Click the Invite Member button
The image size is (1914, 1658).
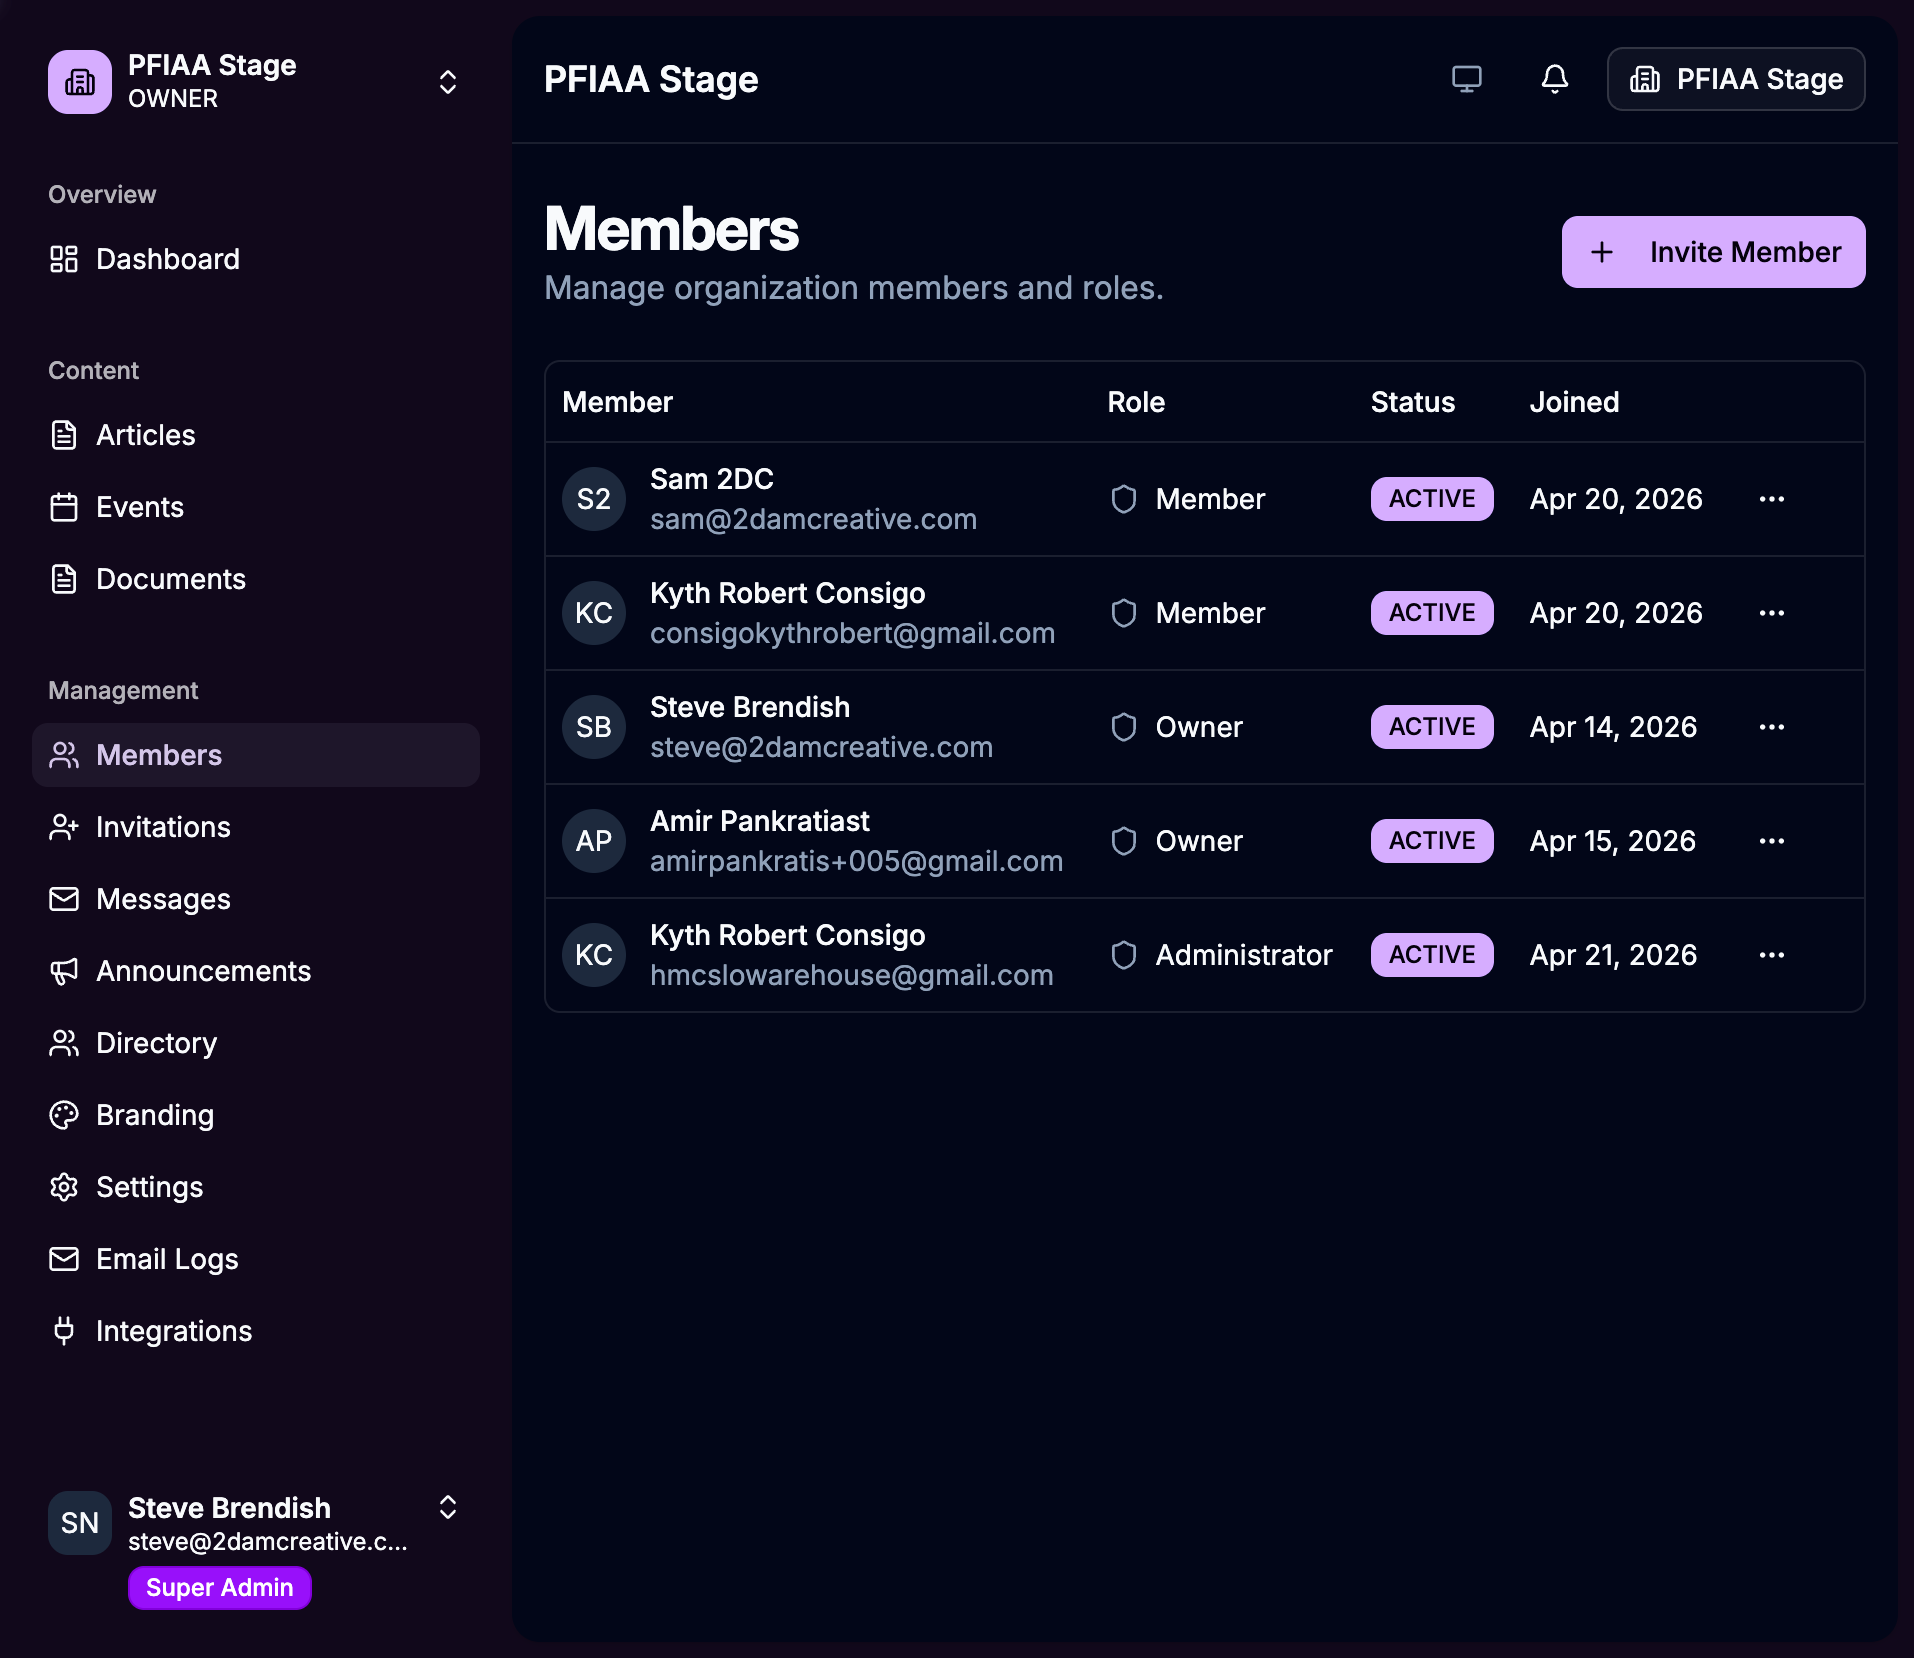tap(1714, 252)
